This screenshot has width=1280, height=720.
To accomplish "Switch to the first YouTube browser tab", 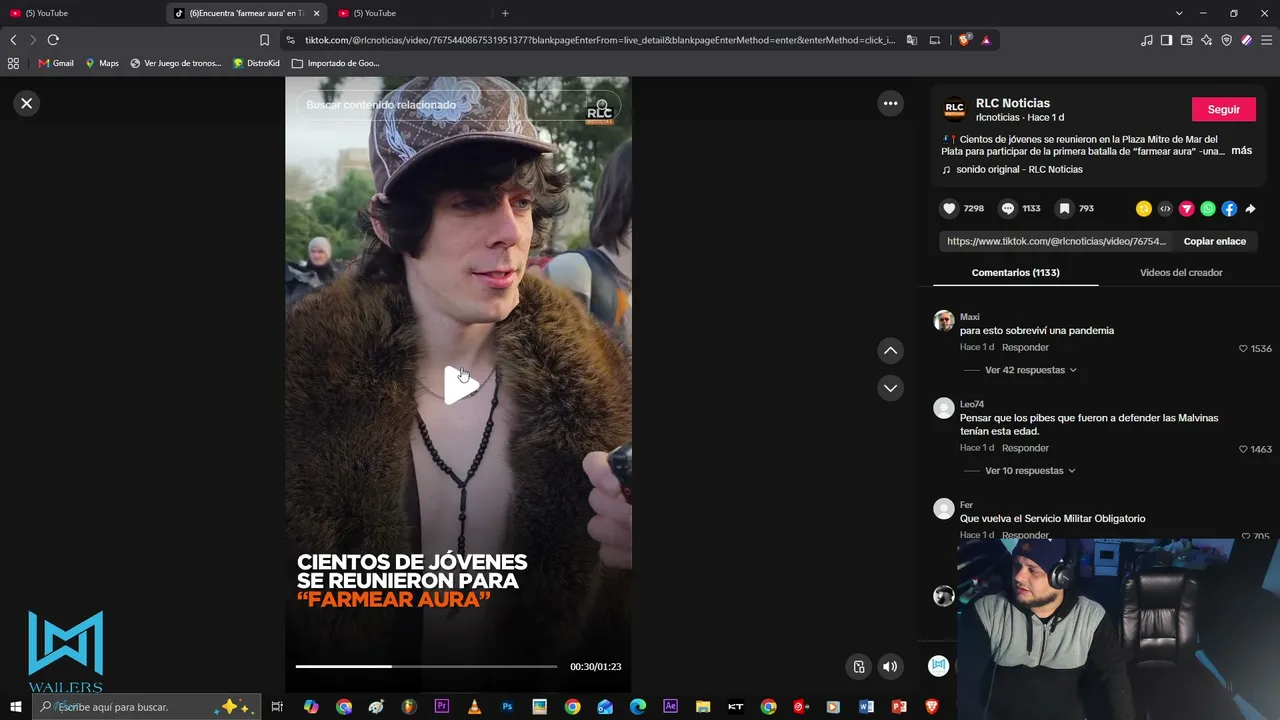I will pos(82,13).
